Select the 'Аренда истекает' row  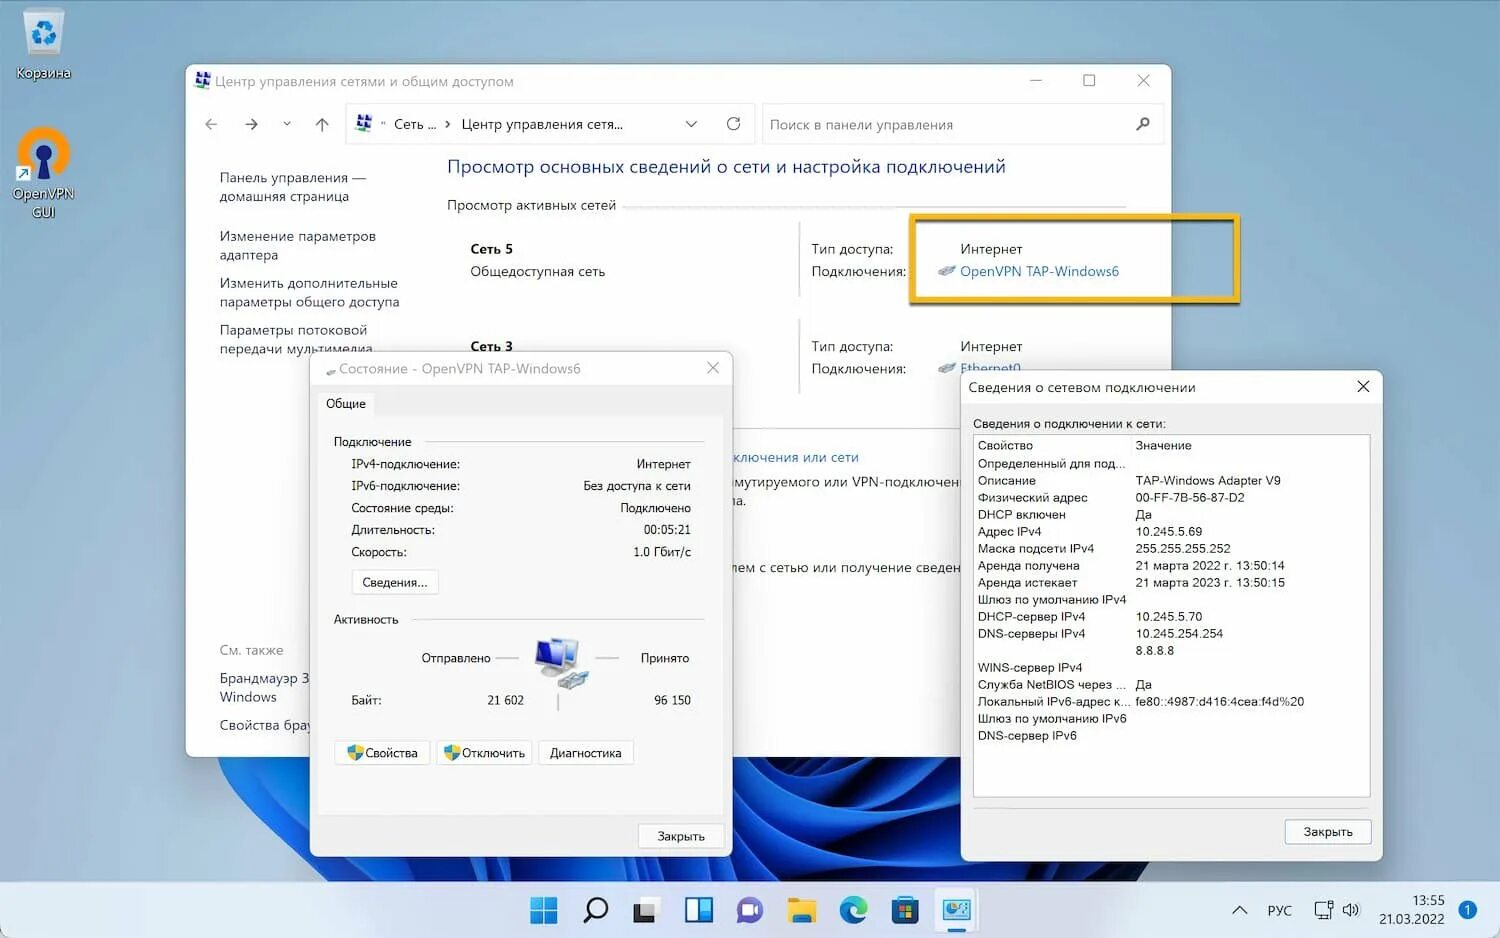tap(1171, 582)
